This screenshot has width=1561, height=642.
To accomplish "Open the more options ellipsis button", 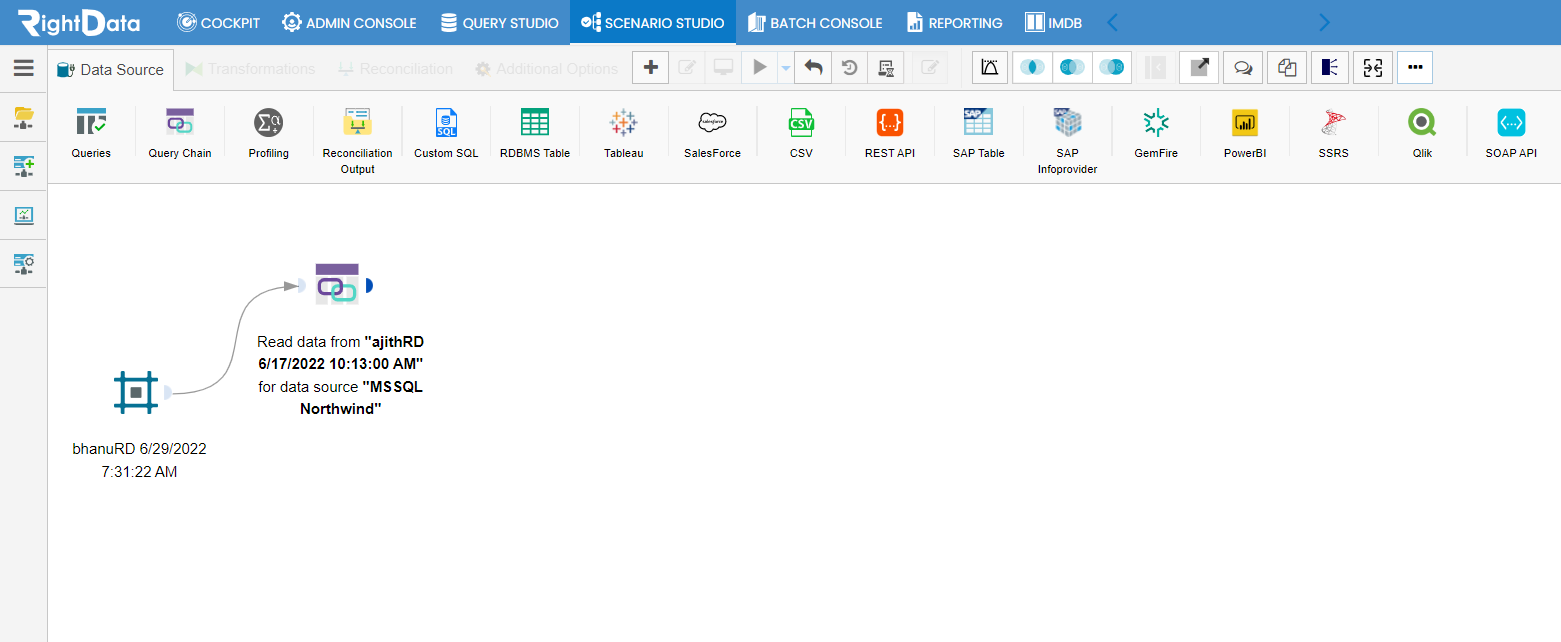I will tap(1415, 68).
